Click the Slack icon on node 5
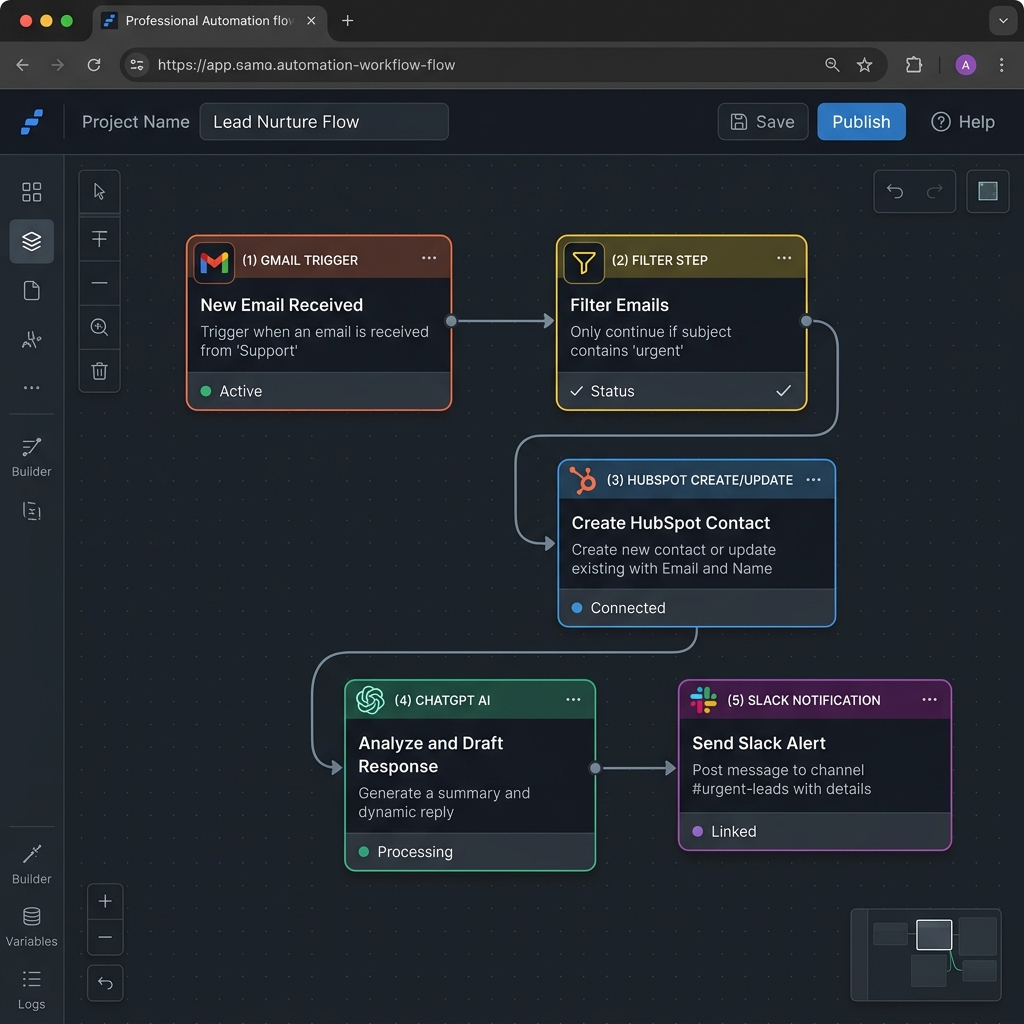Screen dimensions: 1024x1024 pos(703,700)
